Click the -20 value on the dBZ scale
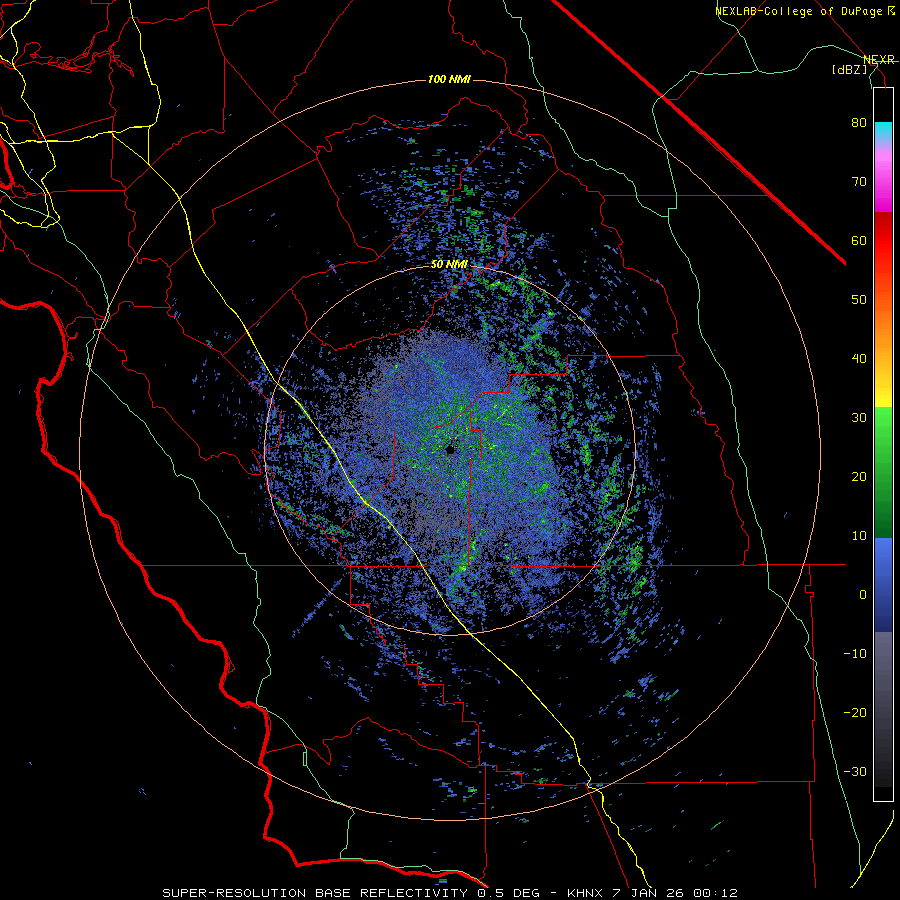The width and height of the screenshot is (900, 900). 855,713
